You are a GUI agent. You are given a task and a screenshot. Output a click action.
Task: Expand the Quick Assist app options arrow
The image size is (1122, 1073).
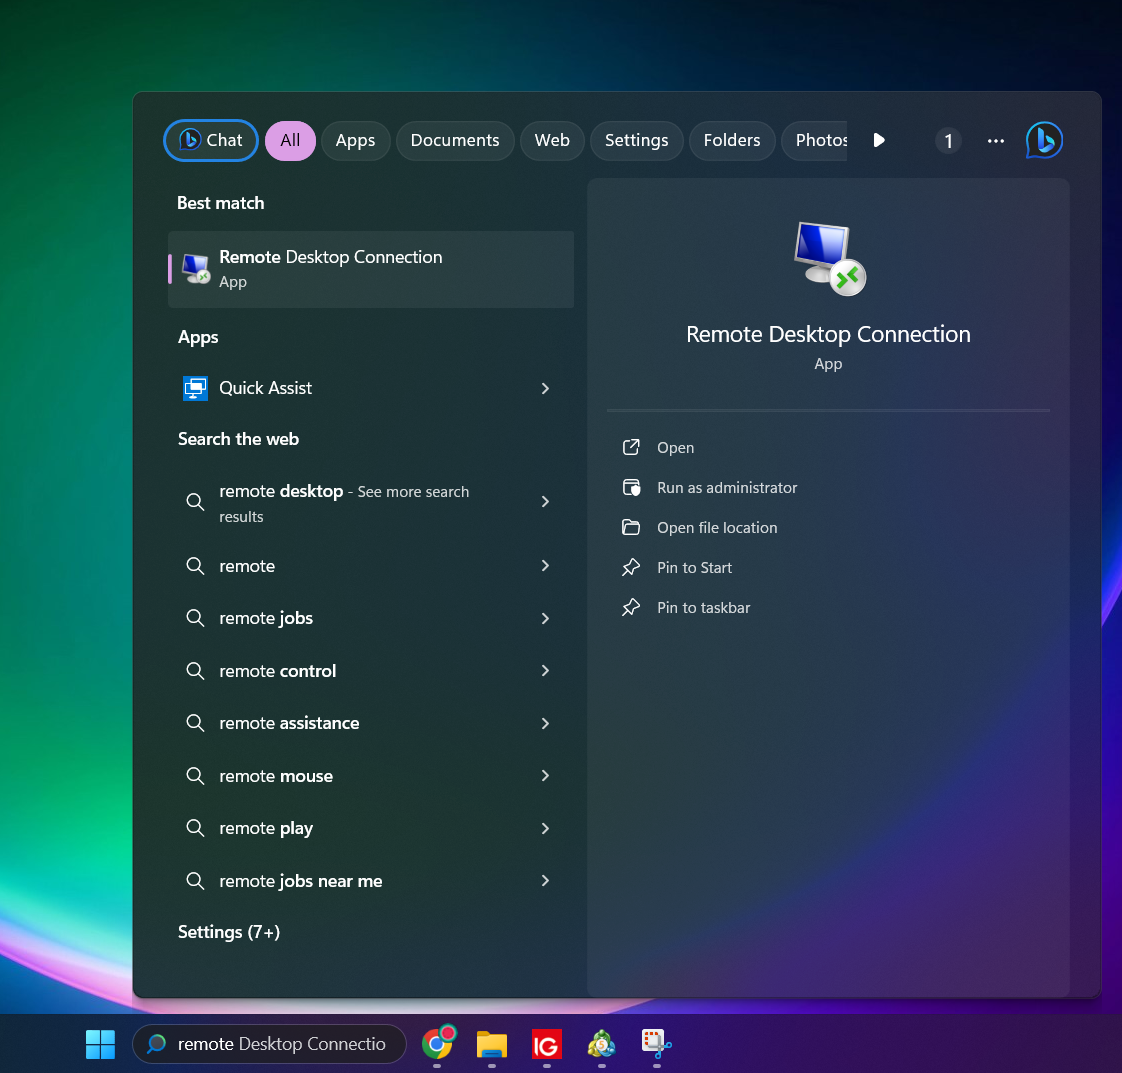[x=545, y=388]
